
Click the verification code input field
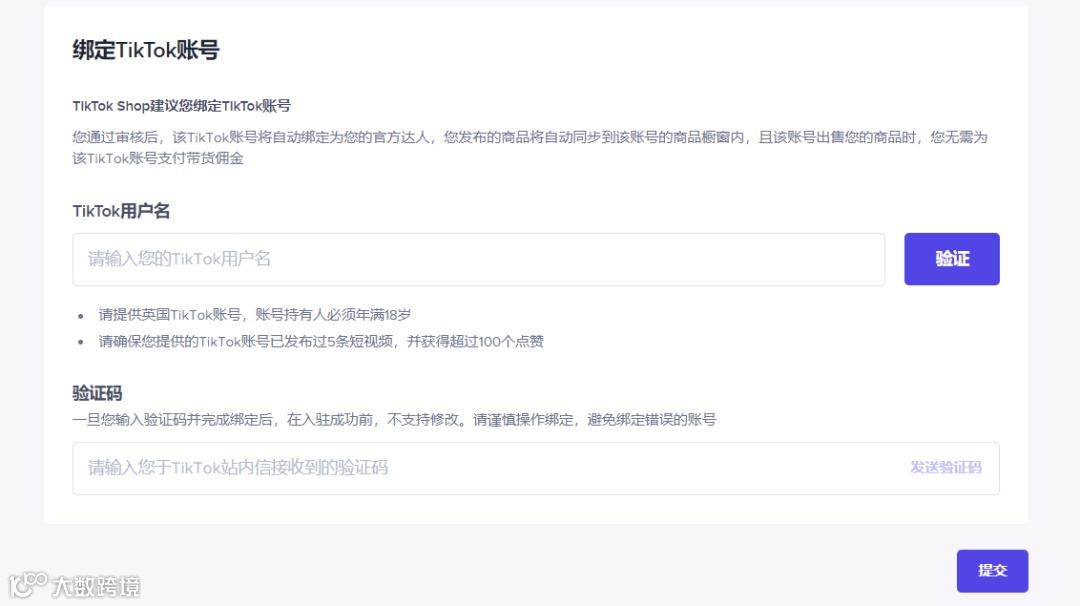tap(536, 468)
